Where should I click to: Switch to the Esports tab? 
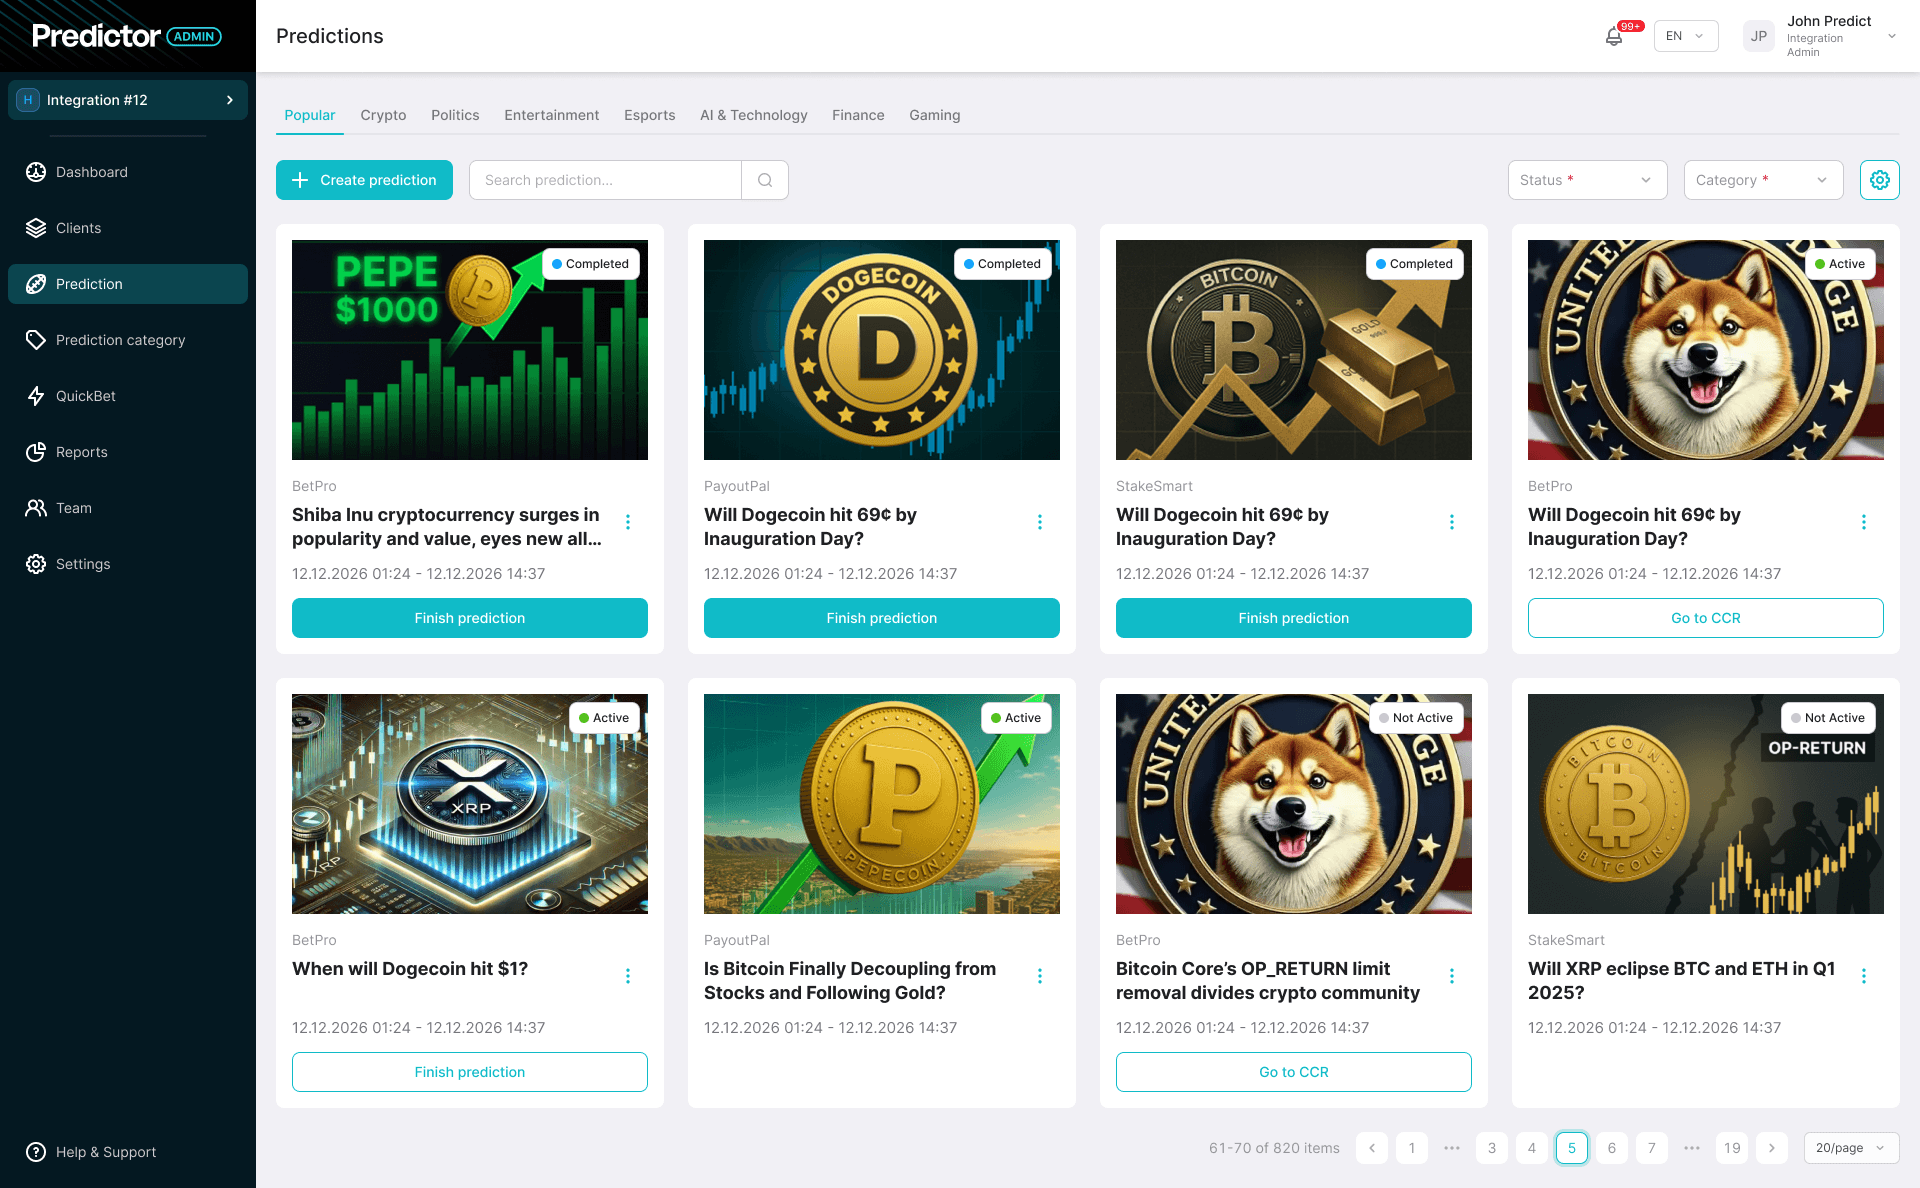[650, 115]
